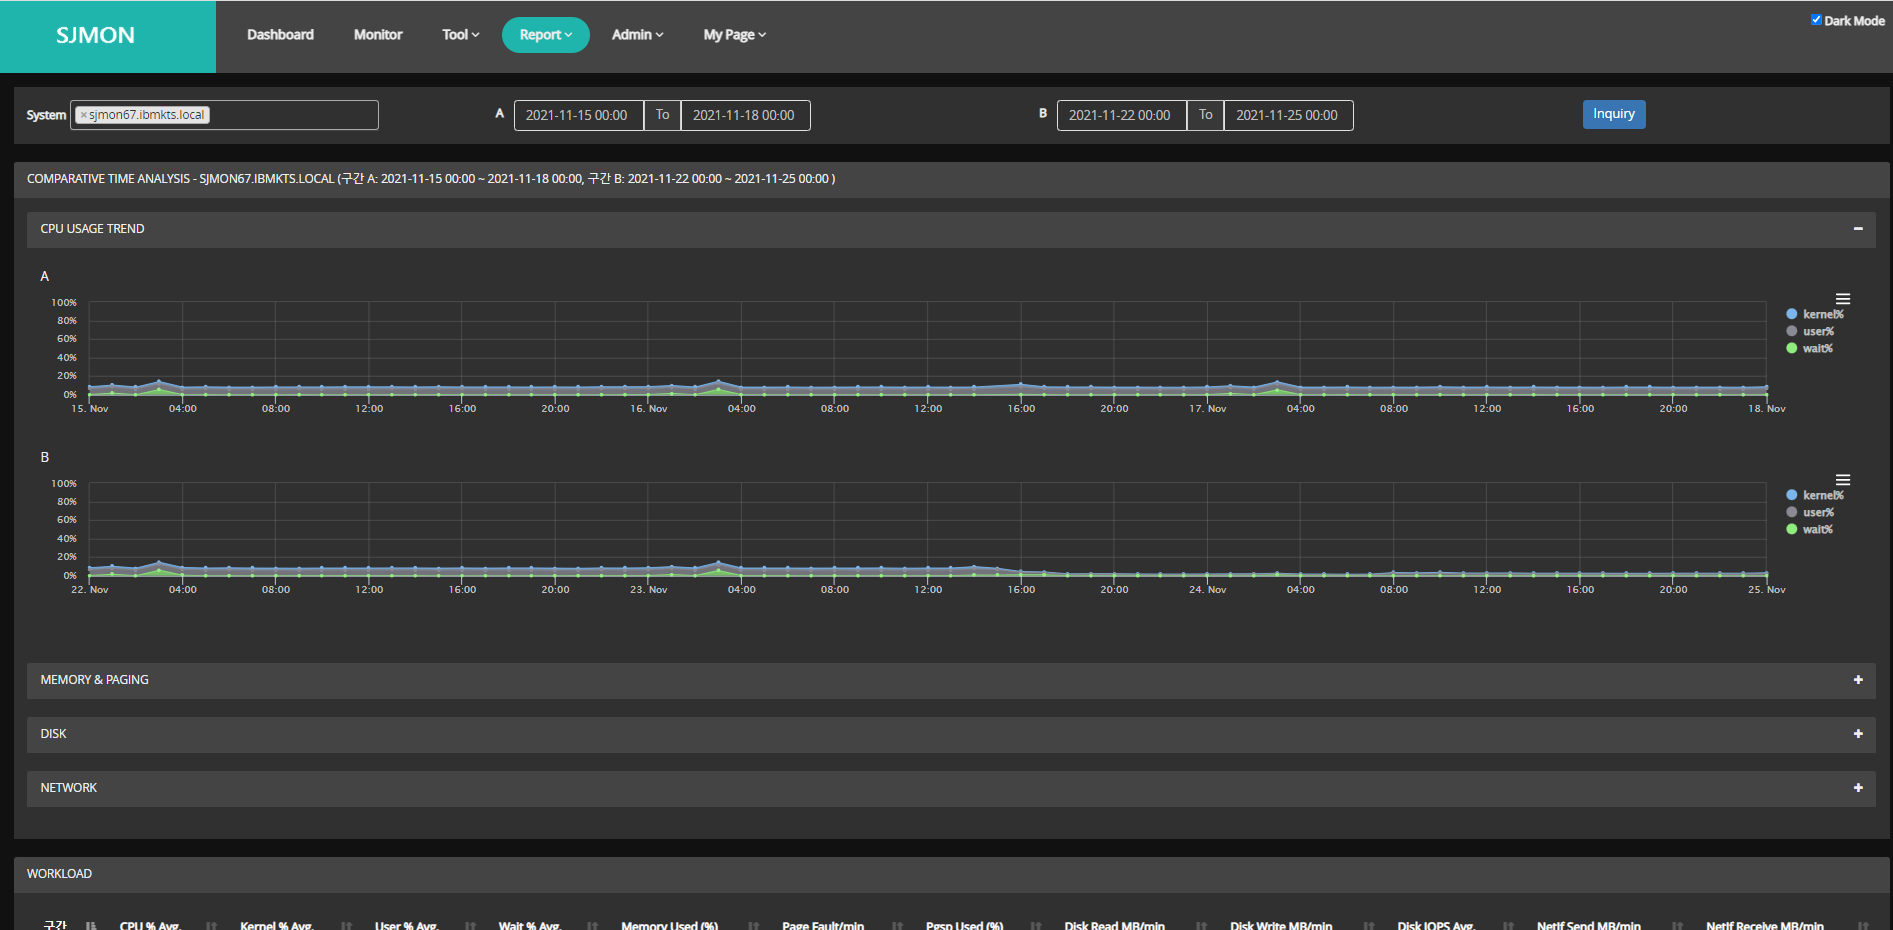Collapse the CPU Usage Trend panel
1893x930 pixels.
coord(1857,229)
